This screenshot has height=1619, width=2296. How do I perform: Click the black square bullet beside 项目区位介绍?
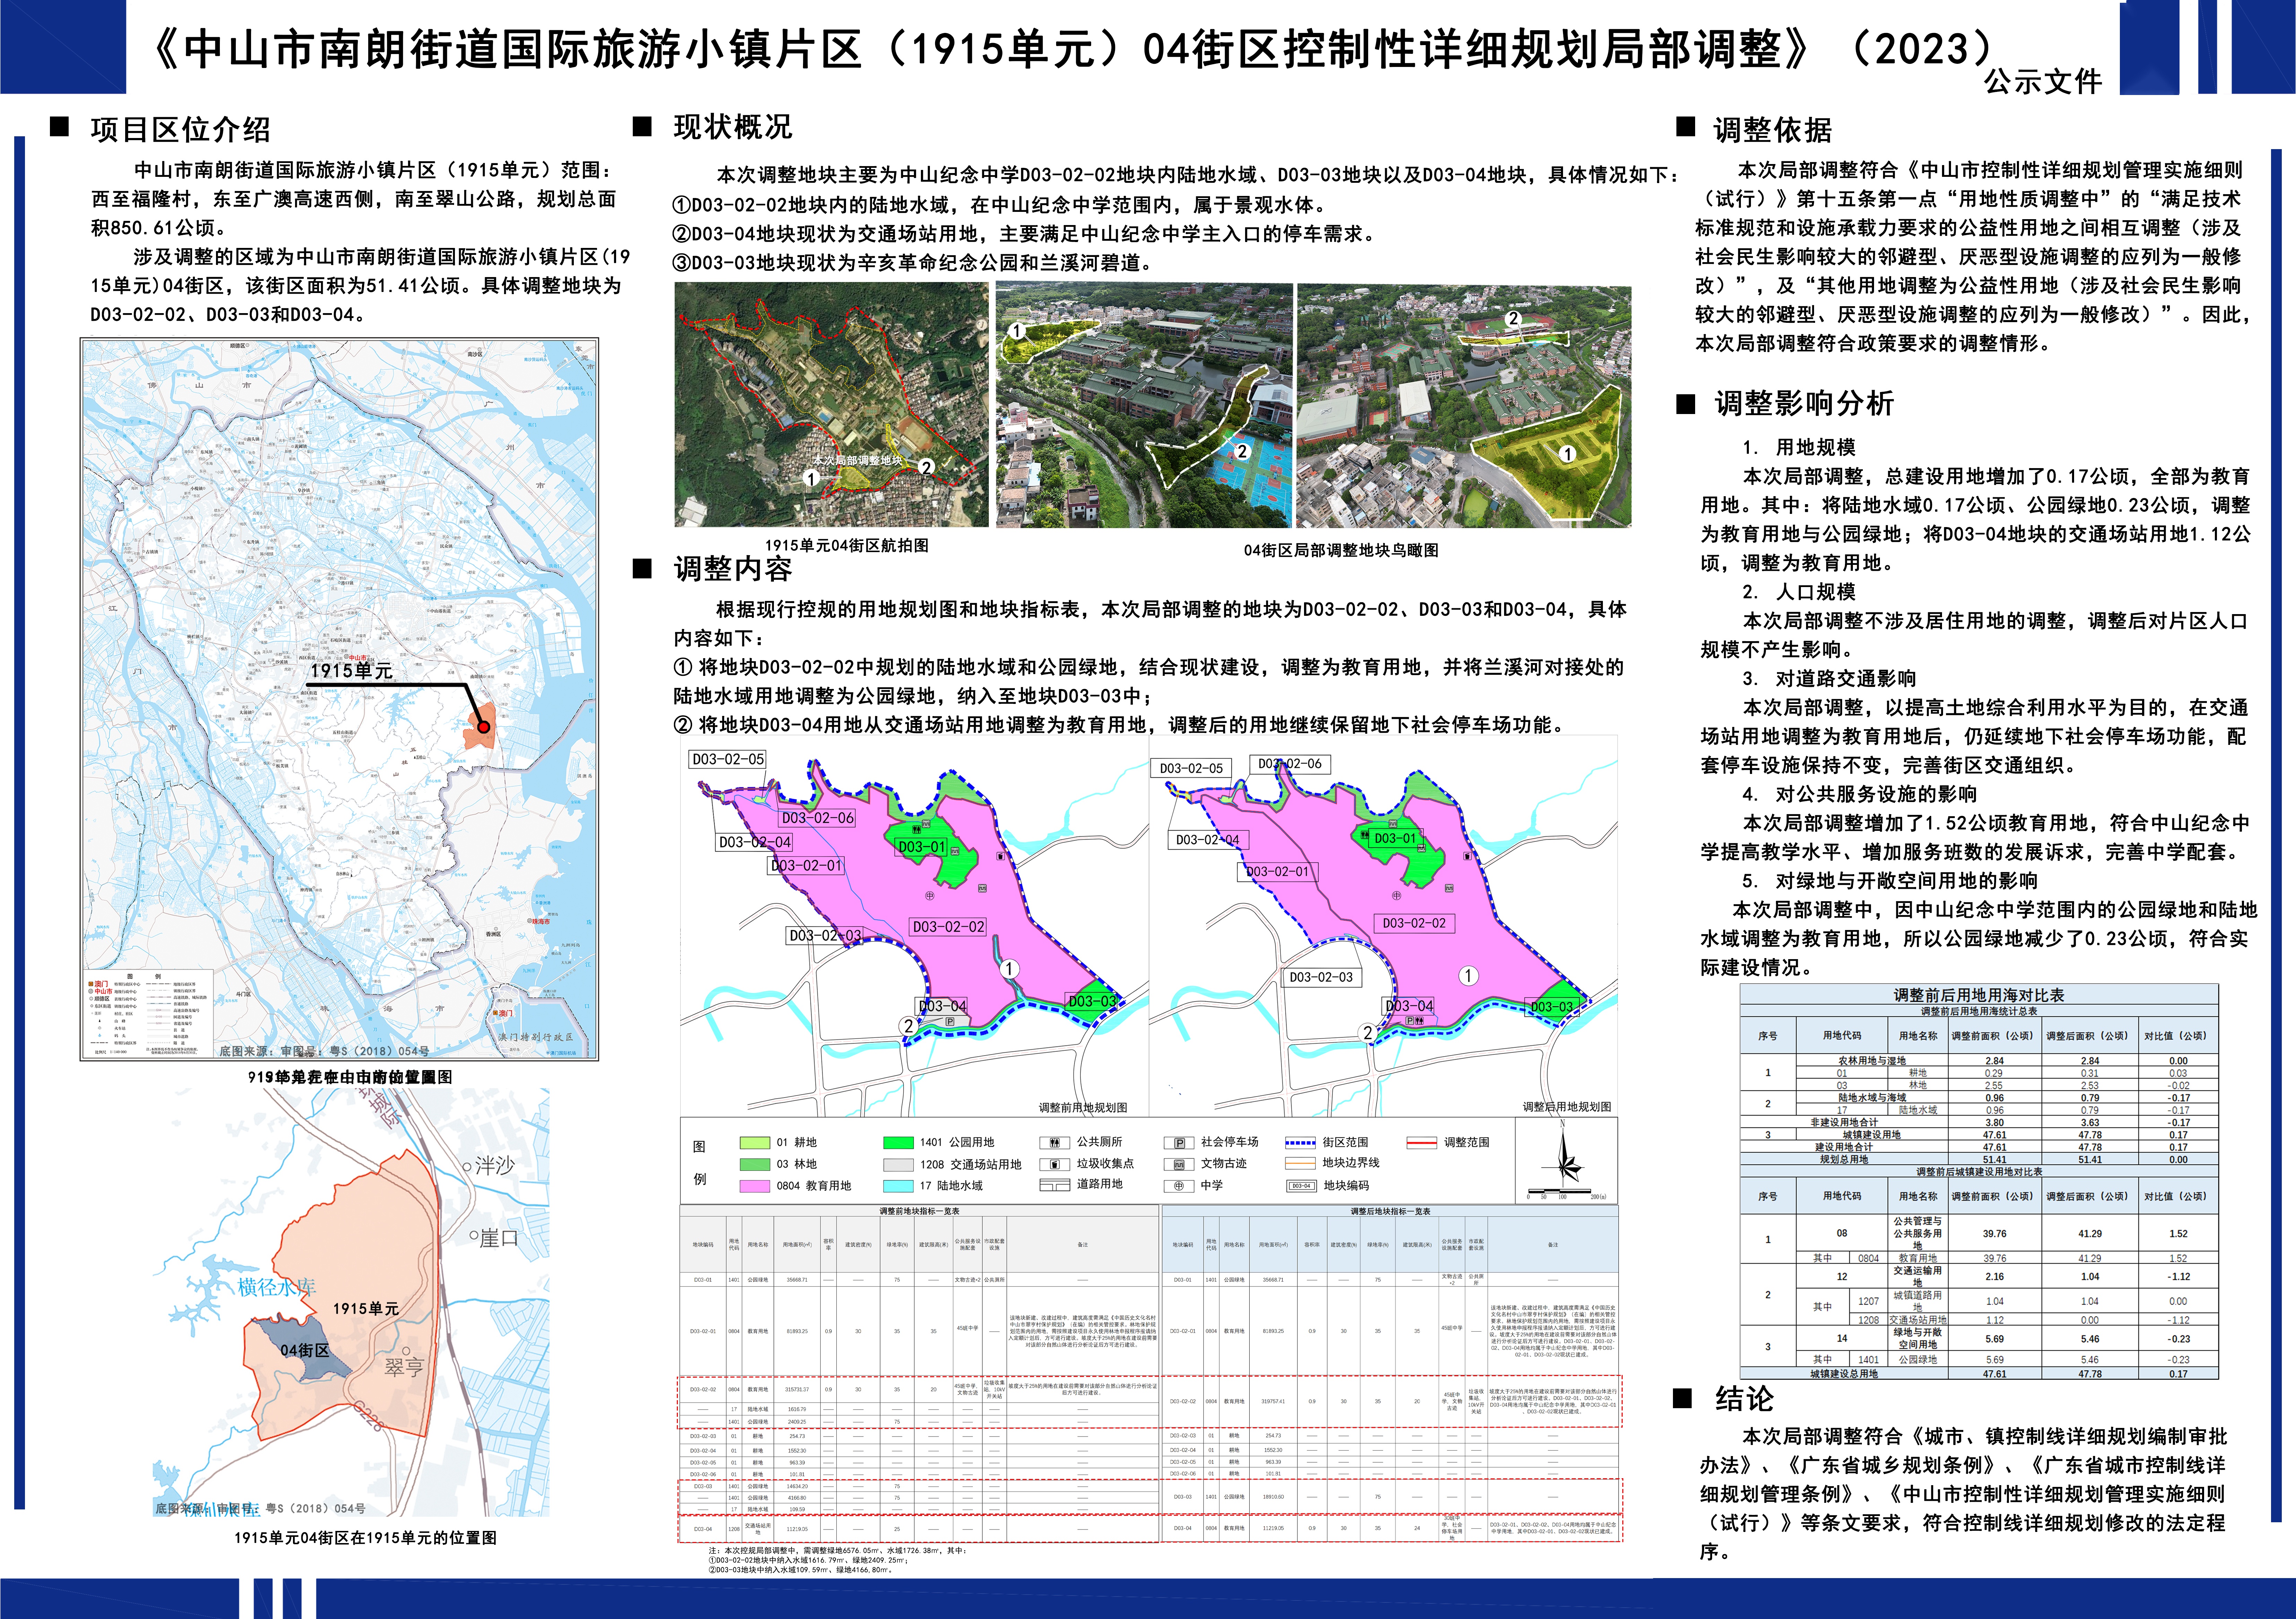[x=60, y=127]
